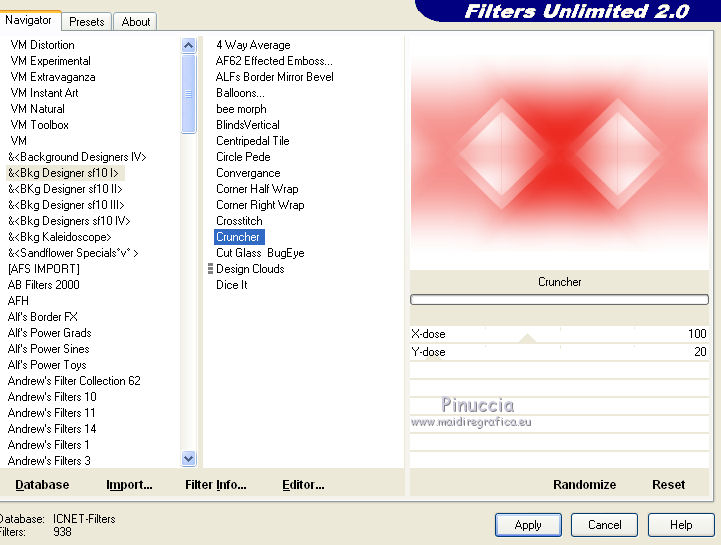Select Andrew's Filters 1 category

tap(49, 445)
